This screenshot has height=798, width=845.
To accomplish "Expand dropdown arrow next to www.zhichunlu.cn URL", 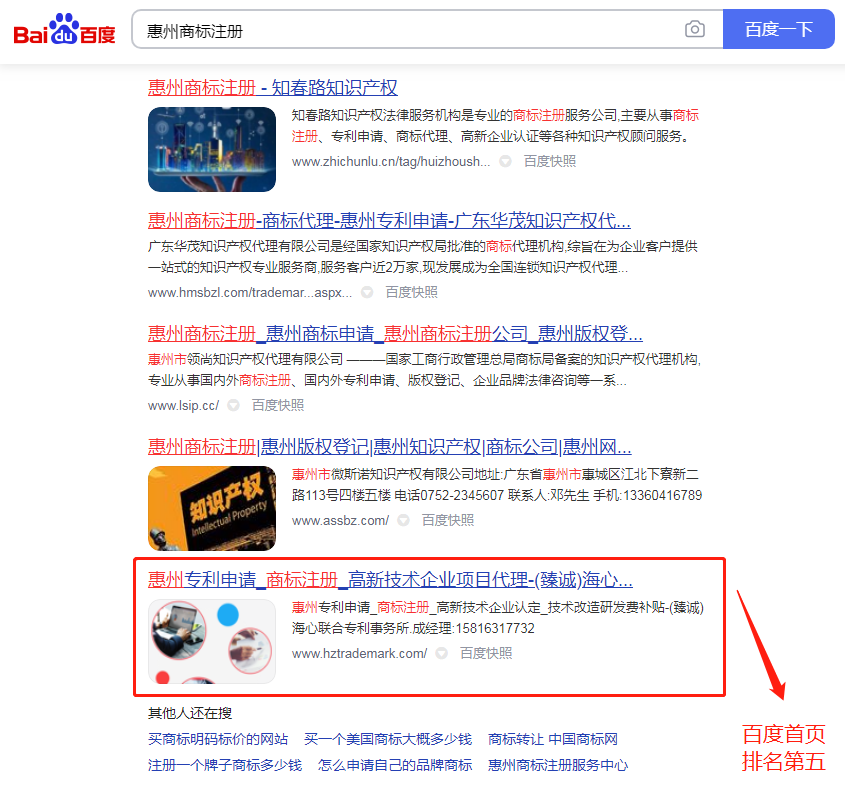I will [x=505, y=161].
